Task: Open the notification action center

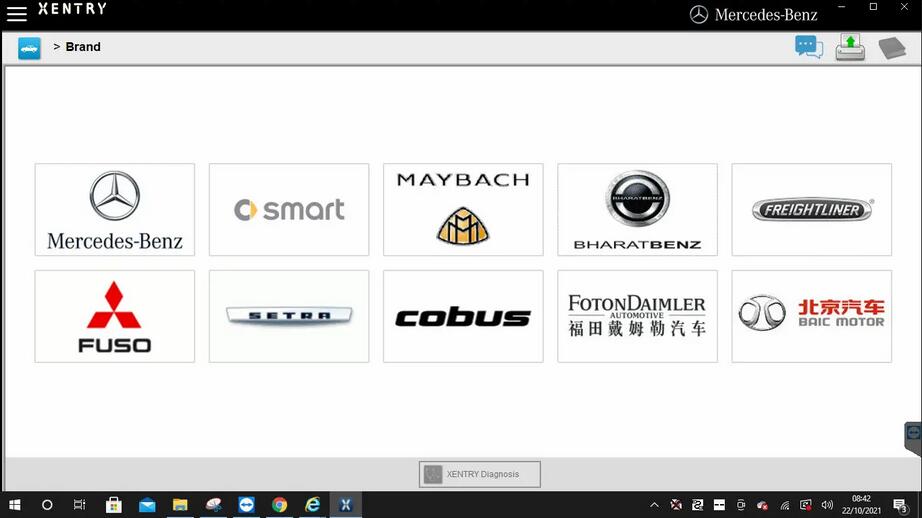Action: (900, 505)
